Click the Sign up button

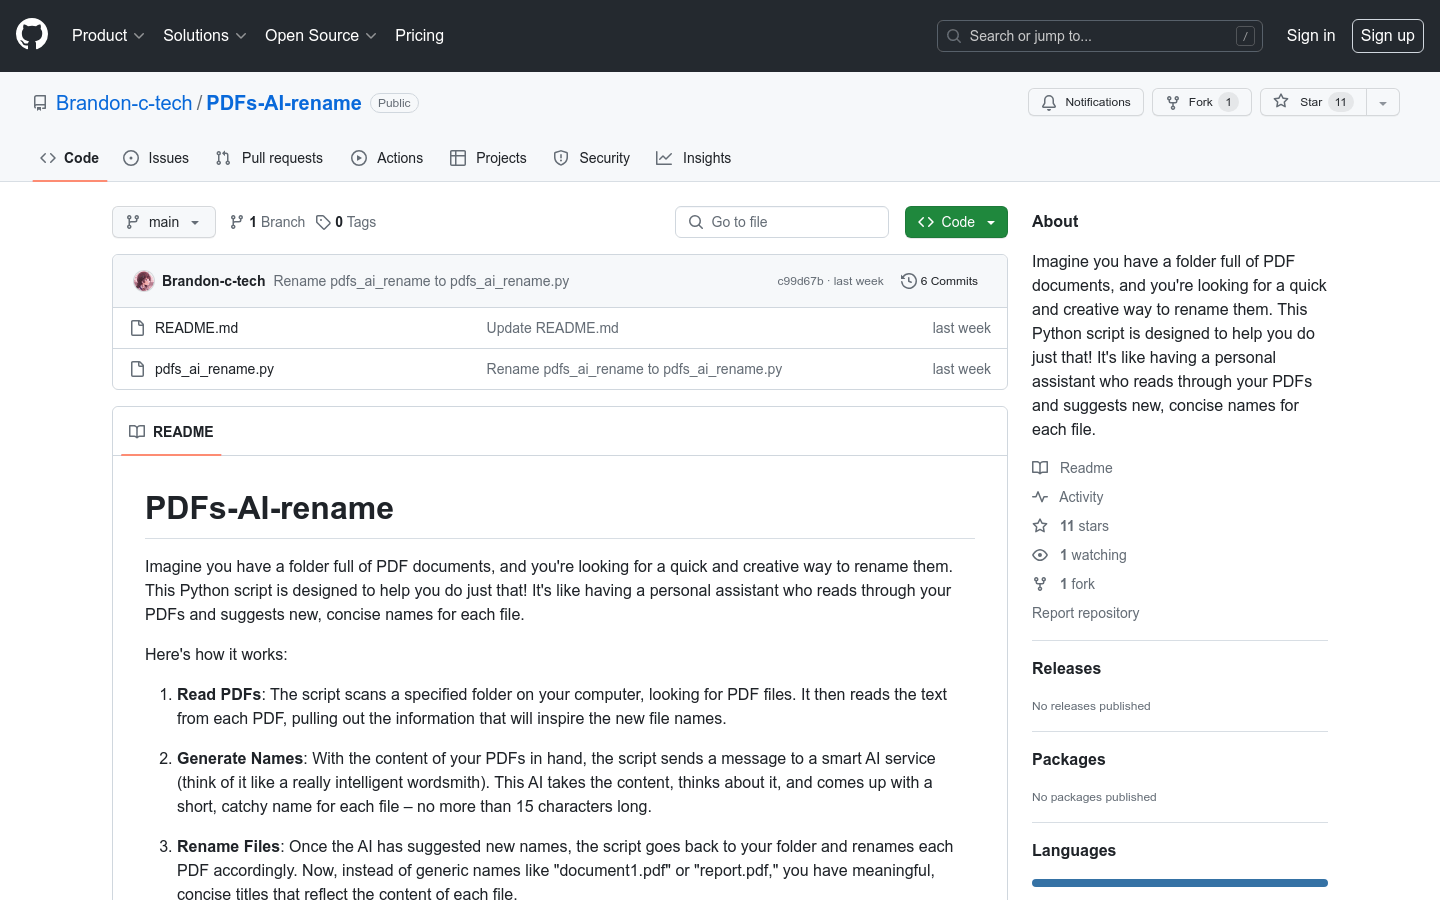point(1387,35)
